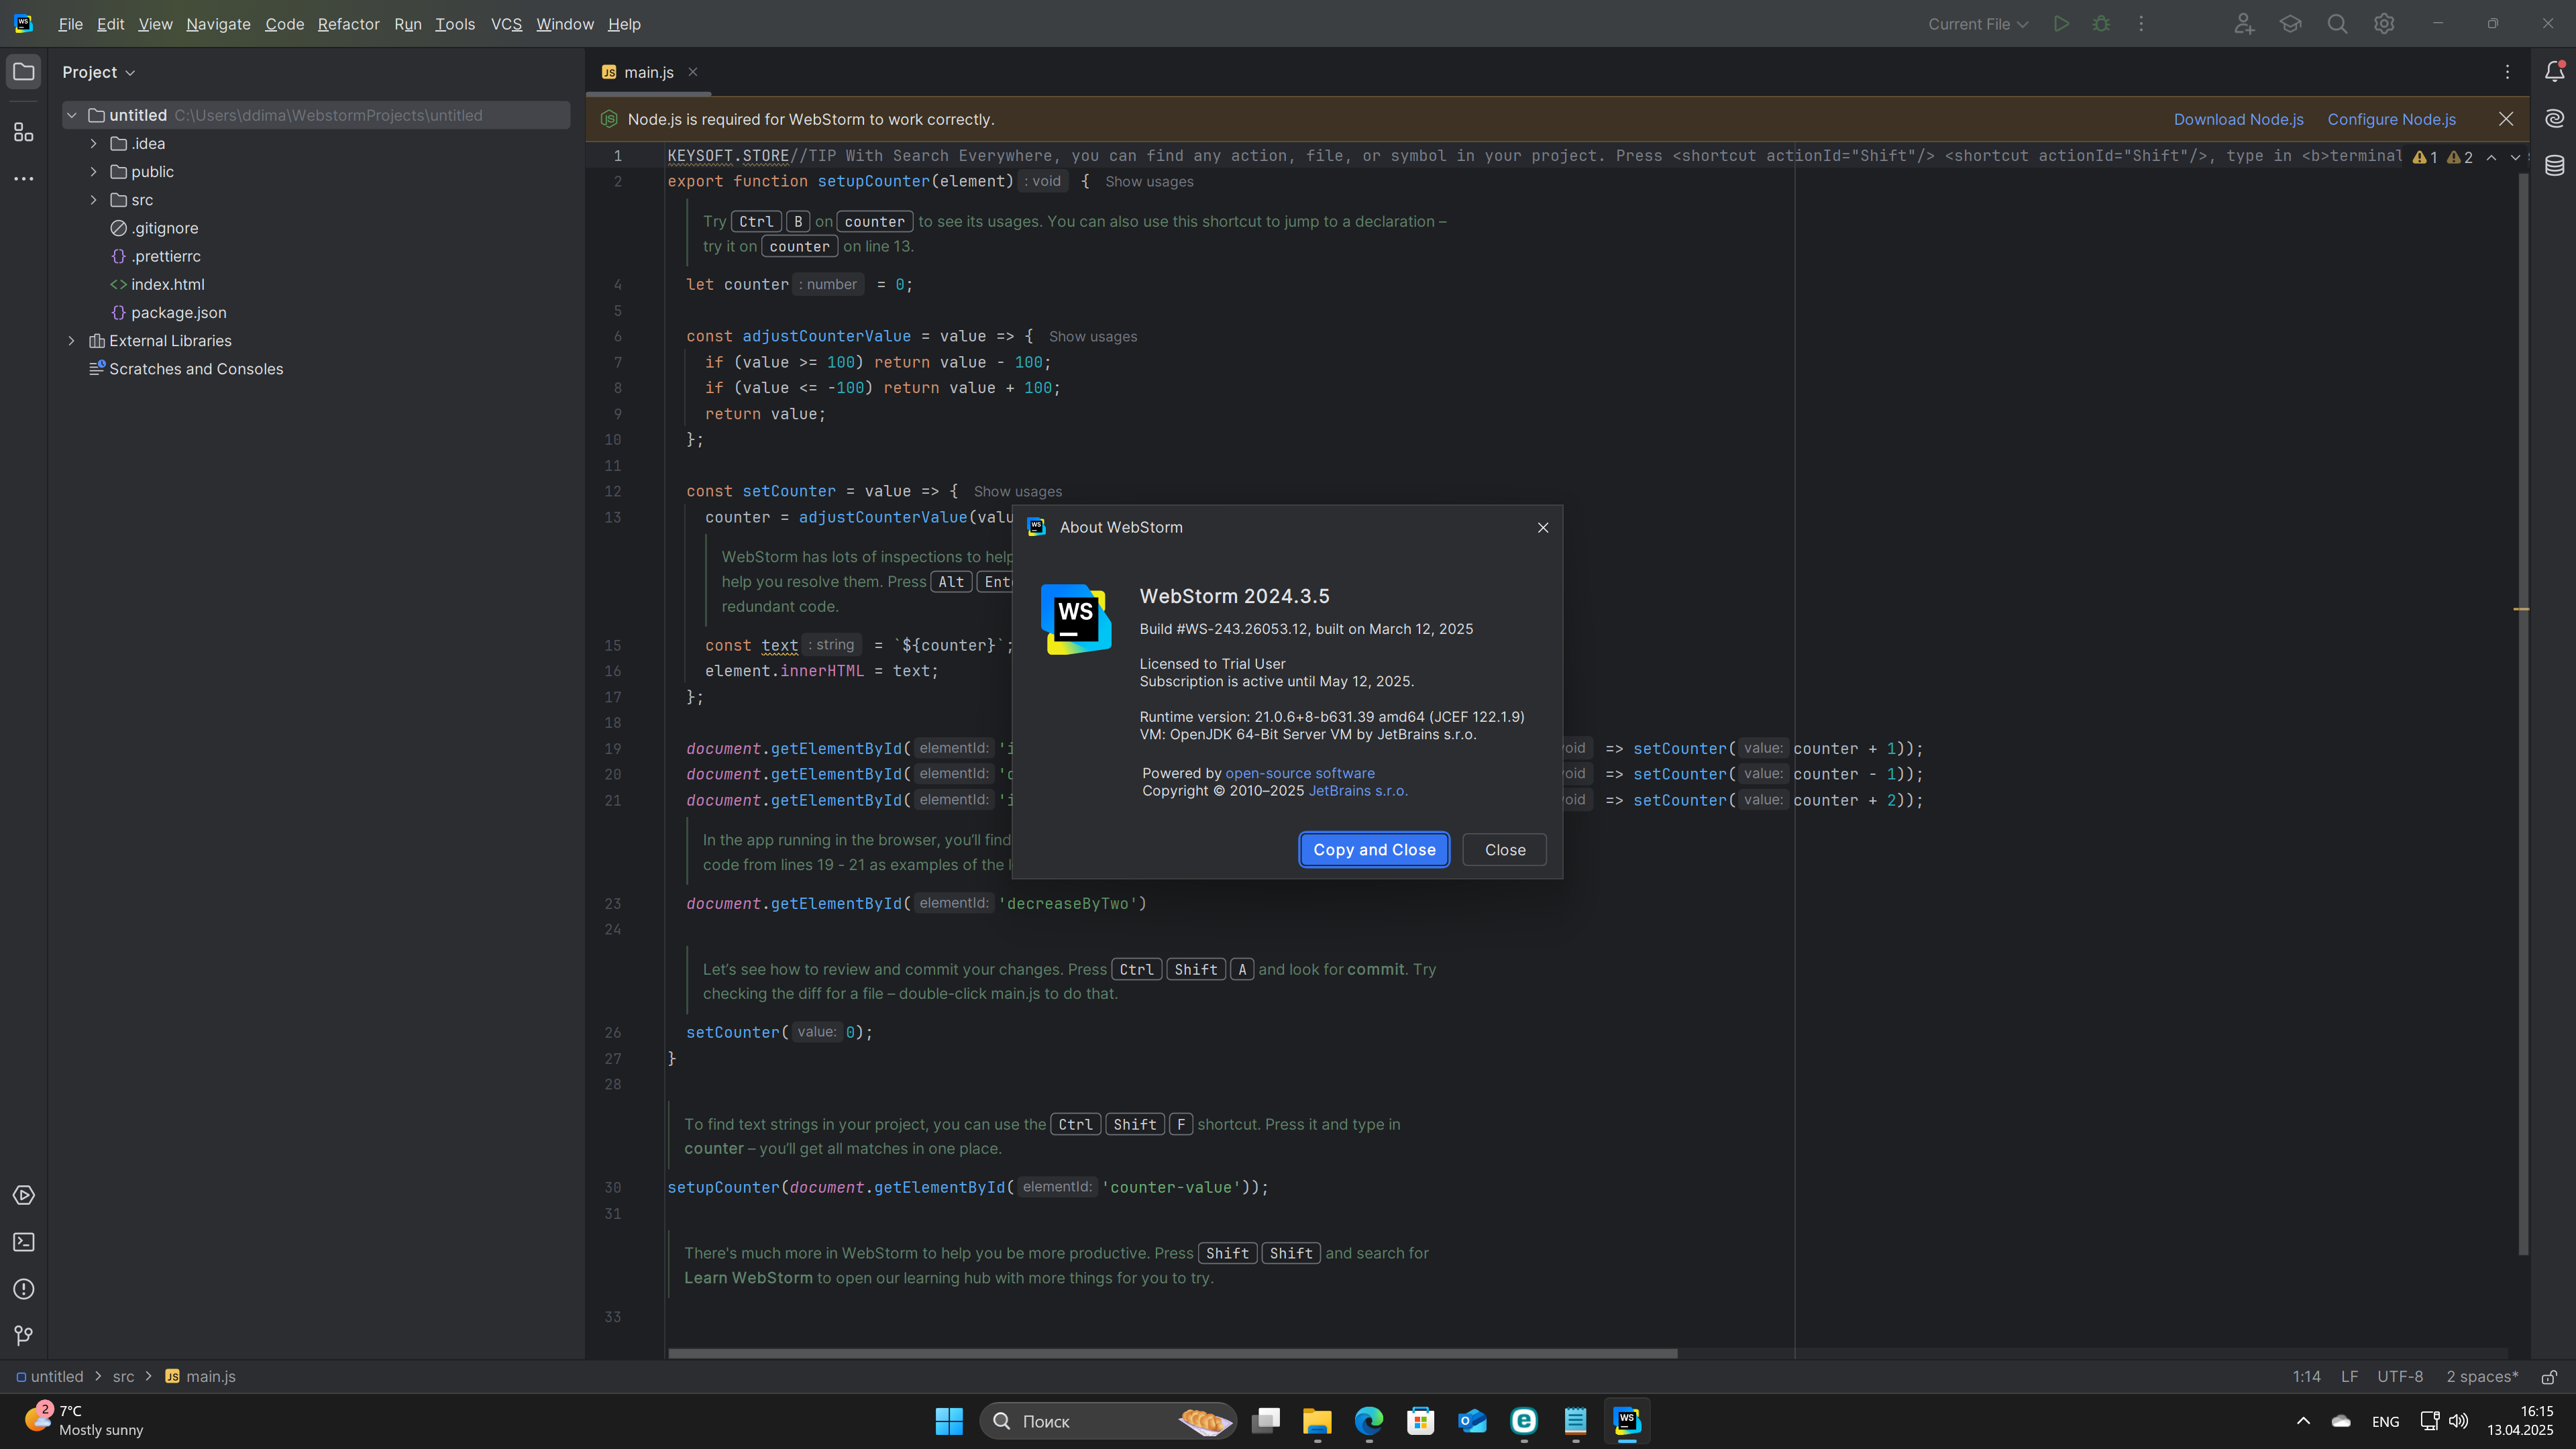Open the Navigate menu
The height and width of the screenshot is (1449, 2576).
pyautogui.click(x=218, y=24)
